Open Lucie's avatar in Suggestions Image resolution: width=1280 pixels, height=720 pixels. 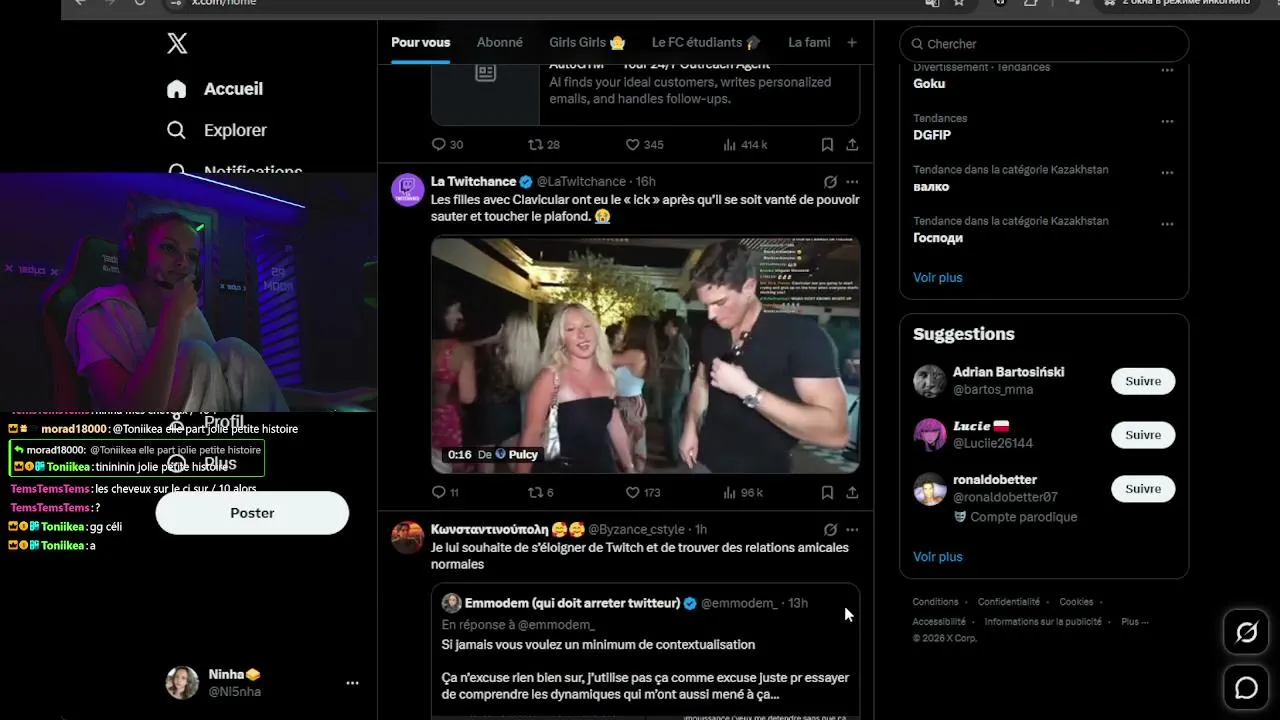click(x=930, y=435)
